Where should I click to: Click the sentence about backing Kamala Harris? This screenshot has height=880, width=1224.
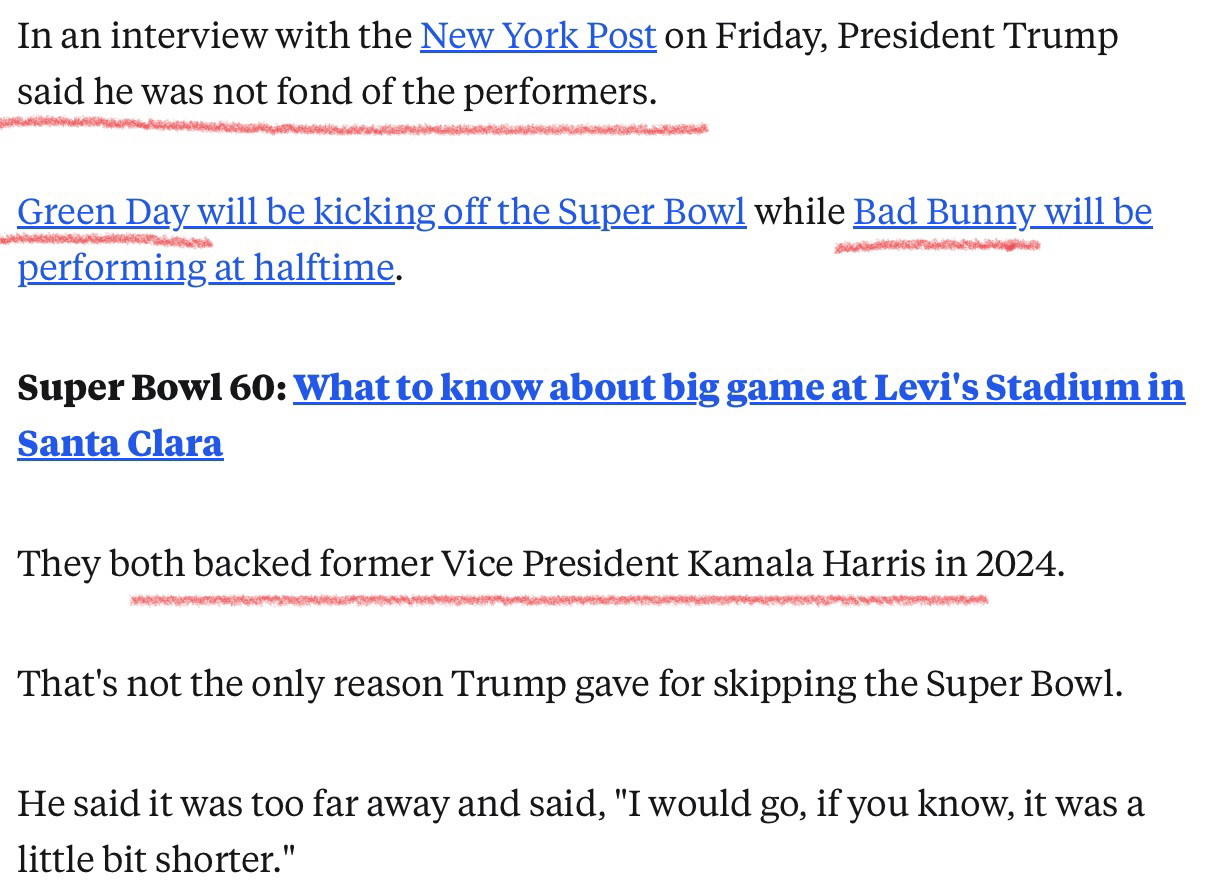(540, 564)
